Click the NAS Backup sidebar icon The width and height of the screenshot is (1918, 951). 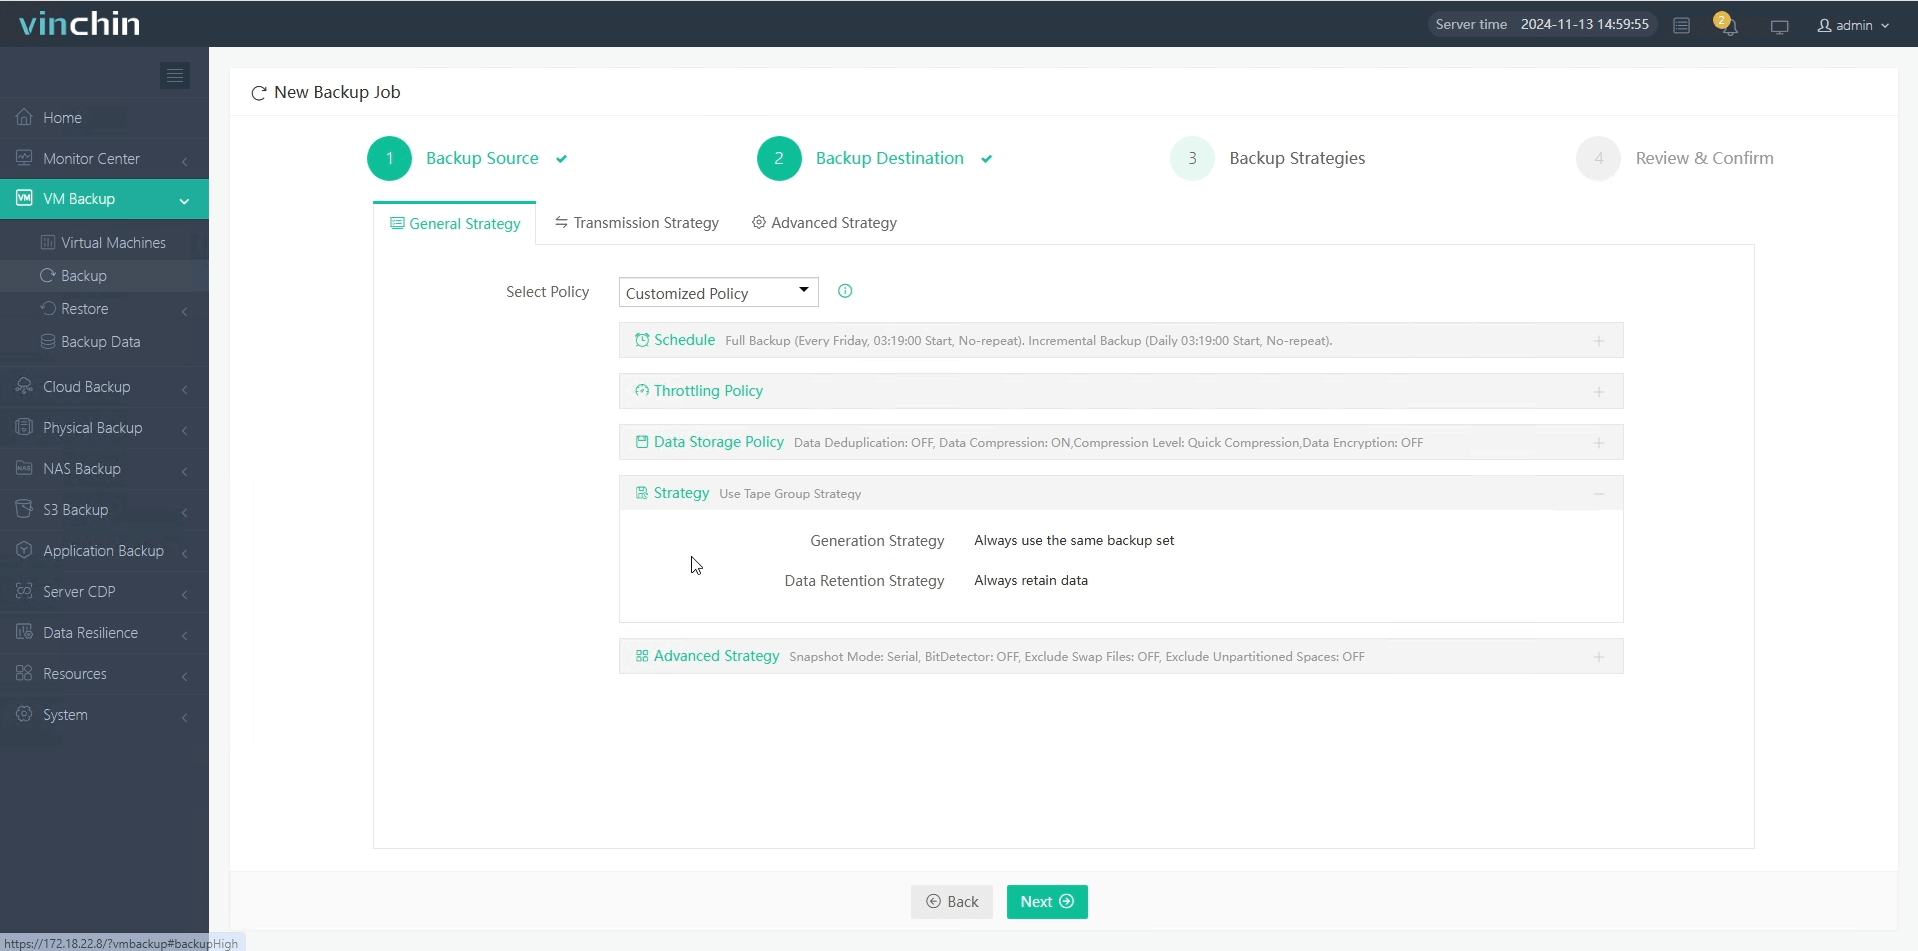[24, 468]
